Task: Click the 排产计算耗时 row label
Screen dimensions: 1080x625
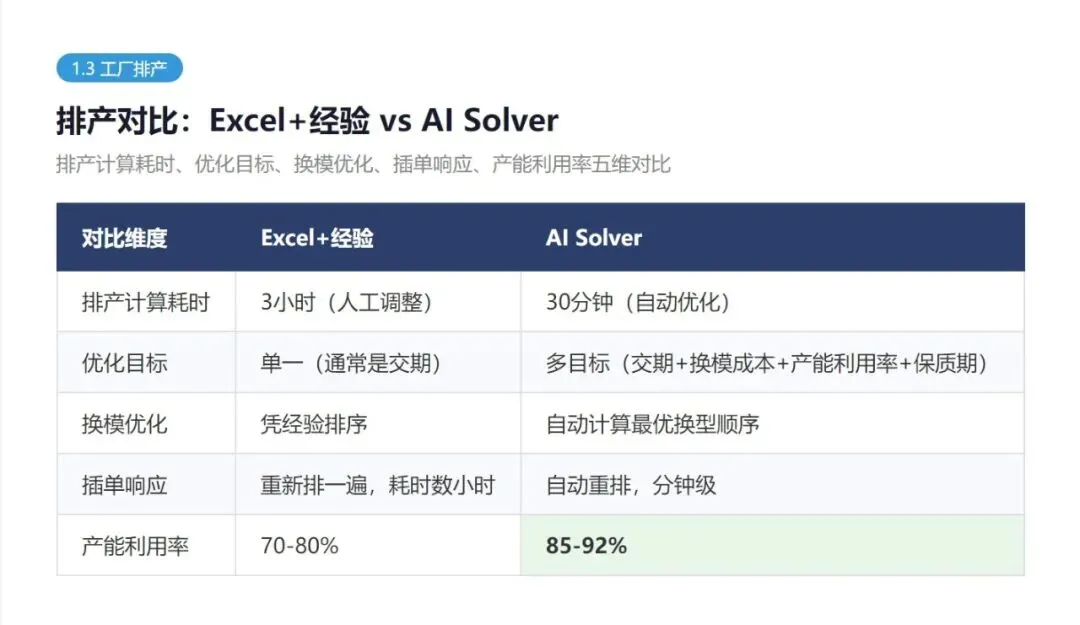Action: [146, 302]
